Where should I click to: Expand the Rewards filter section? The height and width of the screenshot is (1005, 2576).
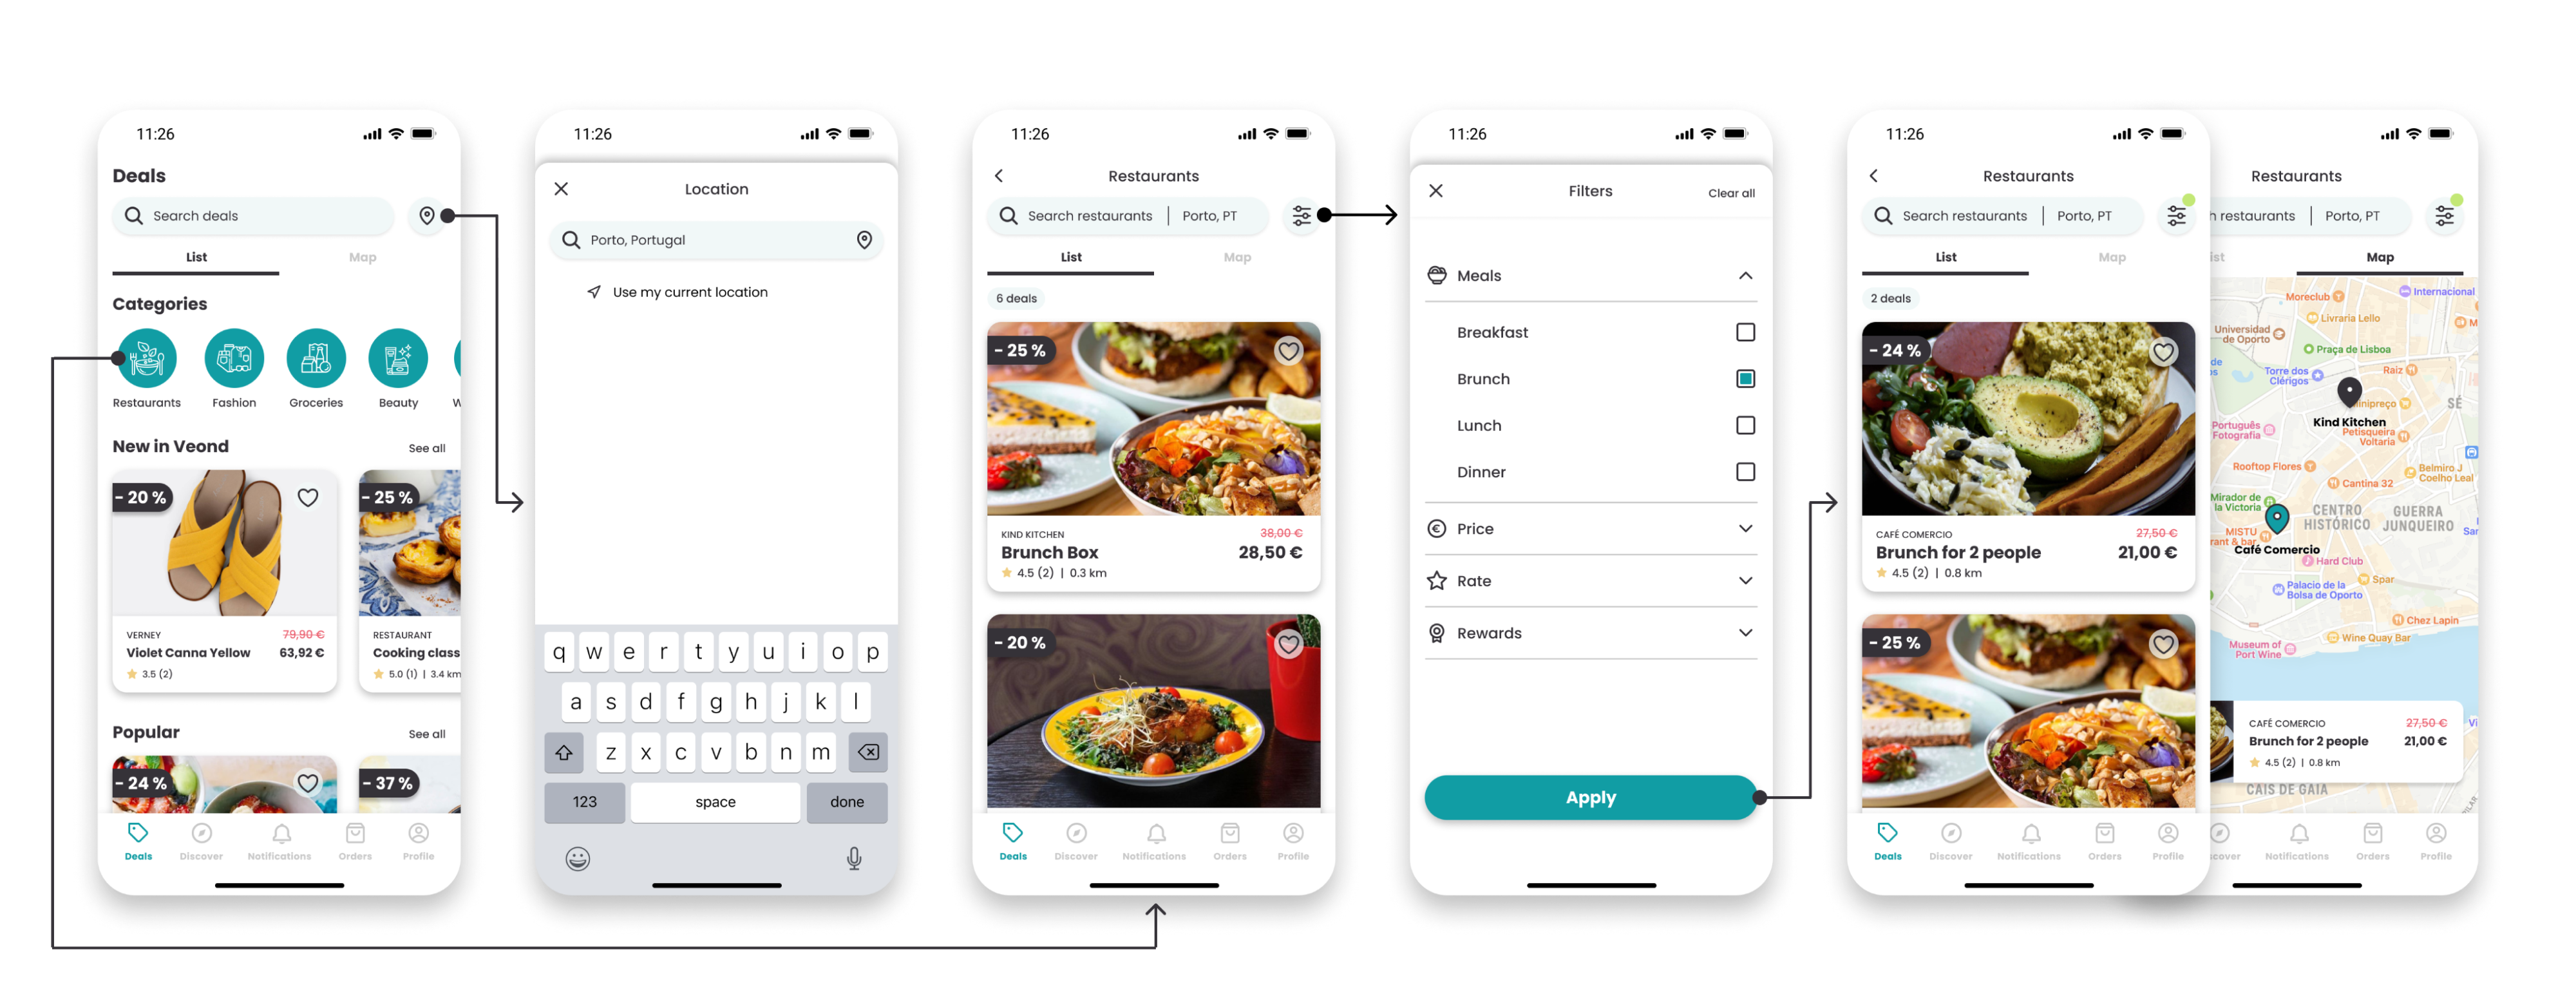pyautogui.click(x=1586, y=632)
